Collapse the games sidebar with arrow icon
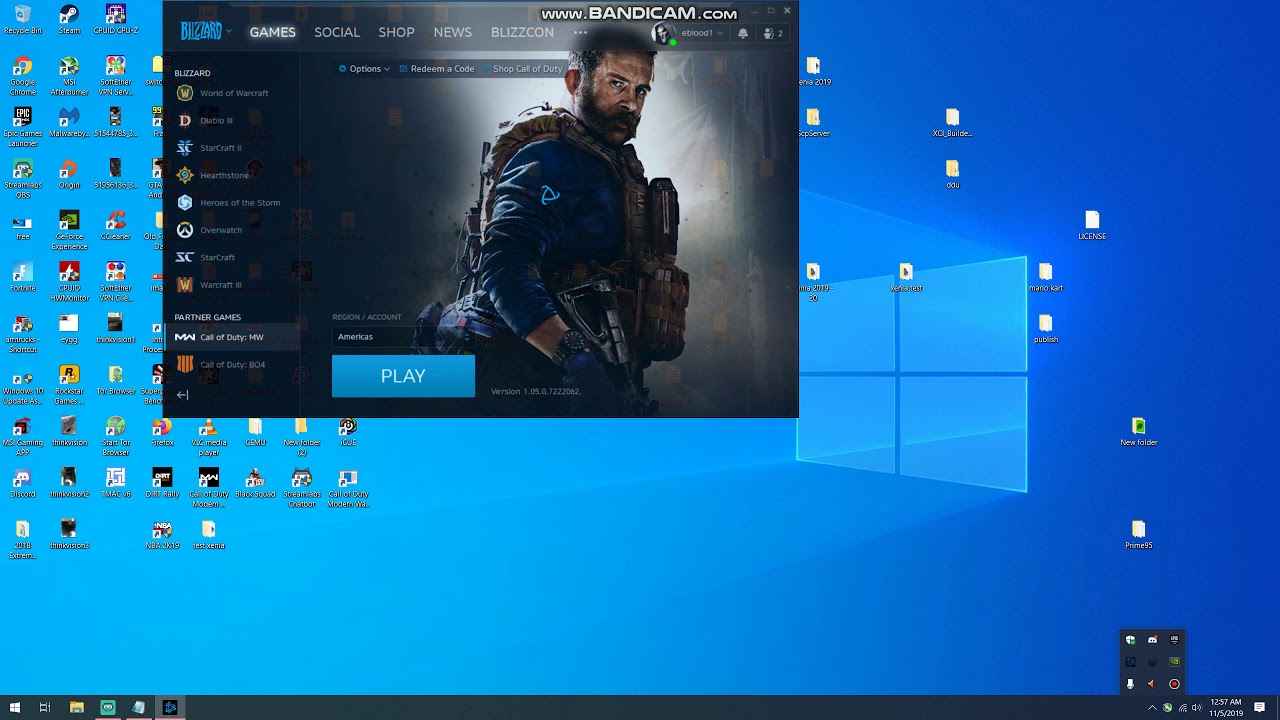 click(183, 395)
